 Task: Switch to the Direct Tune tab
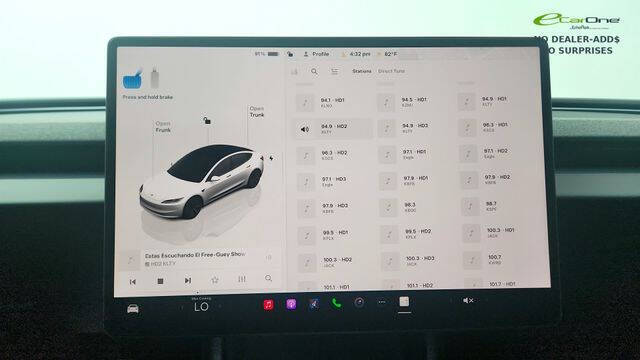pos(391,71)
